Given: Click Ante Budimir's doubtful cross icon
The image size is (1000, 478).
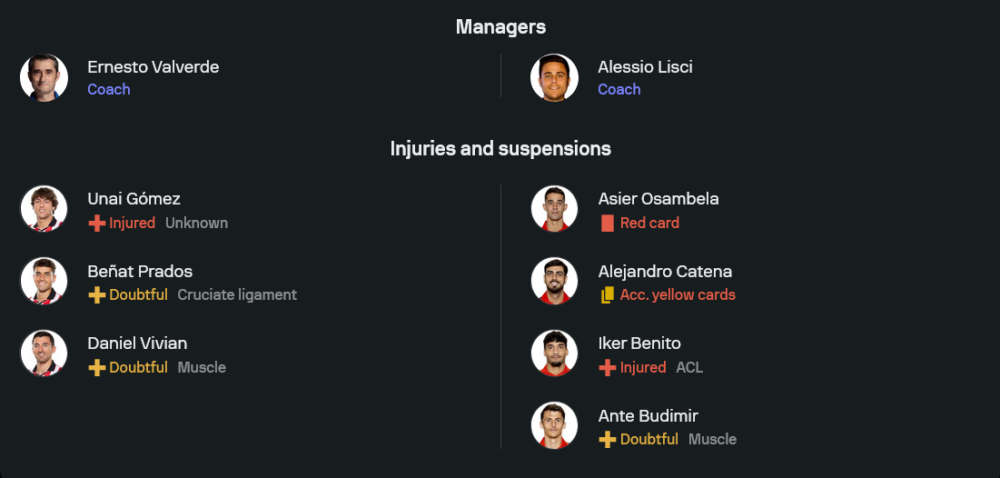Looking at the screenshot, I should tap(607, 439).
